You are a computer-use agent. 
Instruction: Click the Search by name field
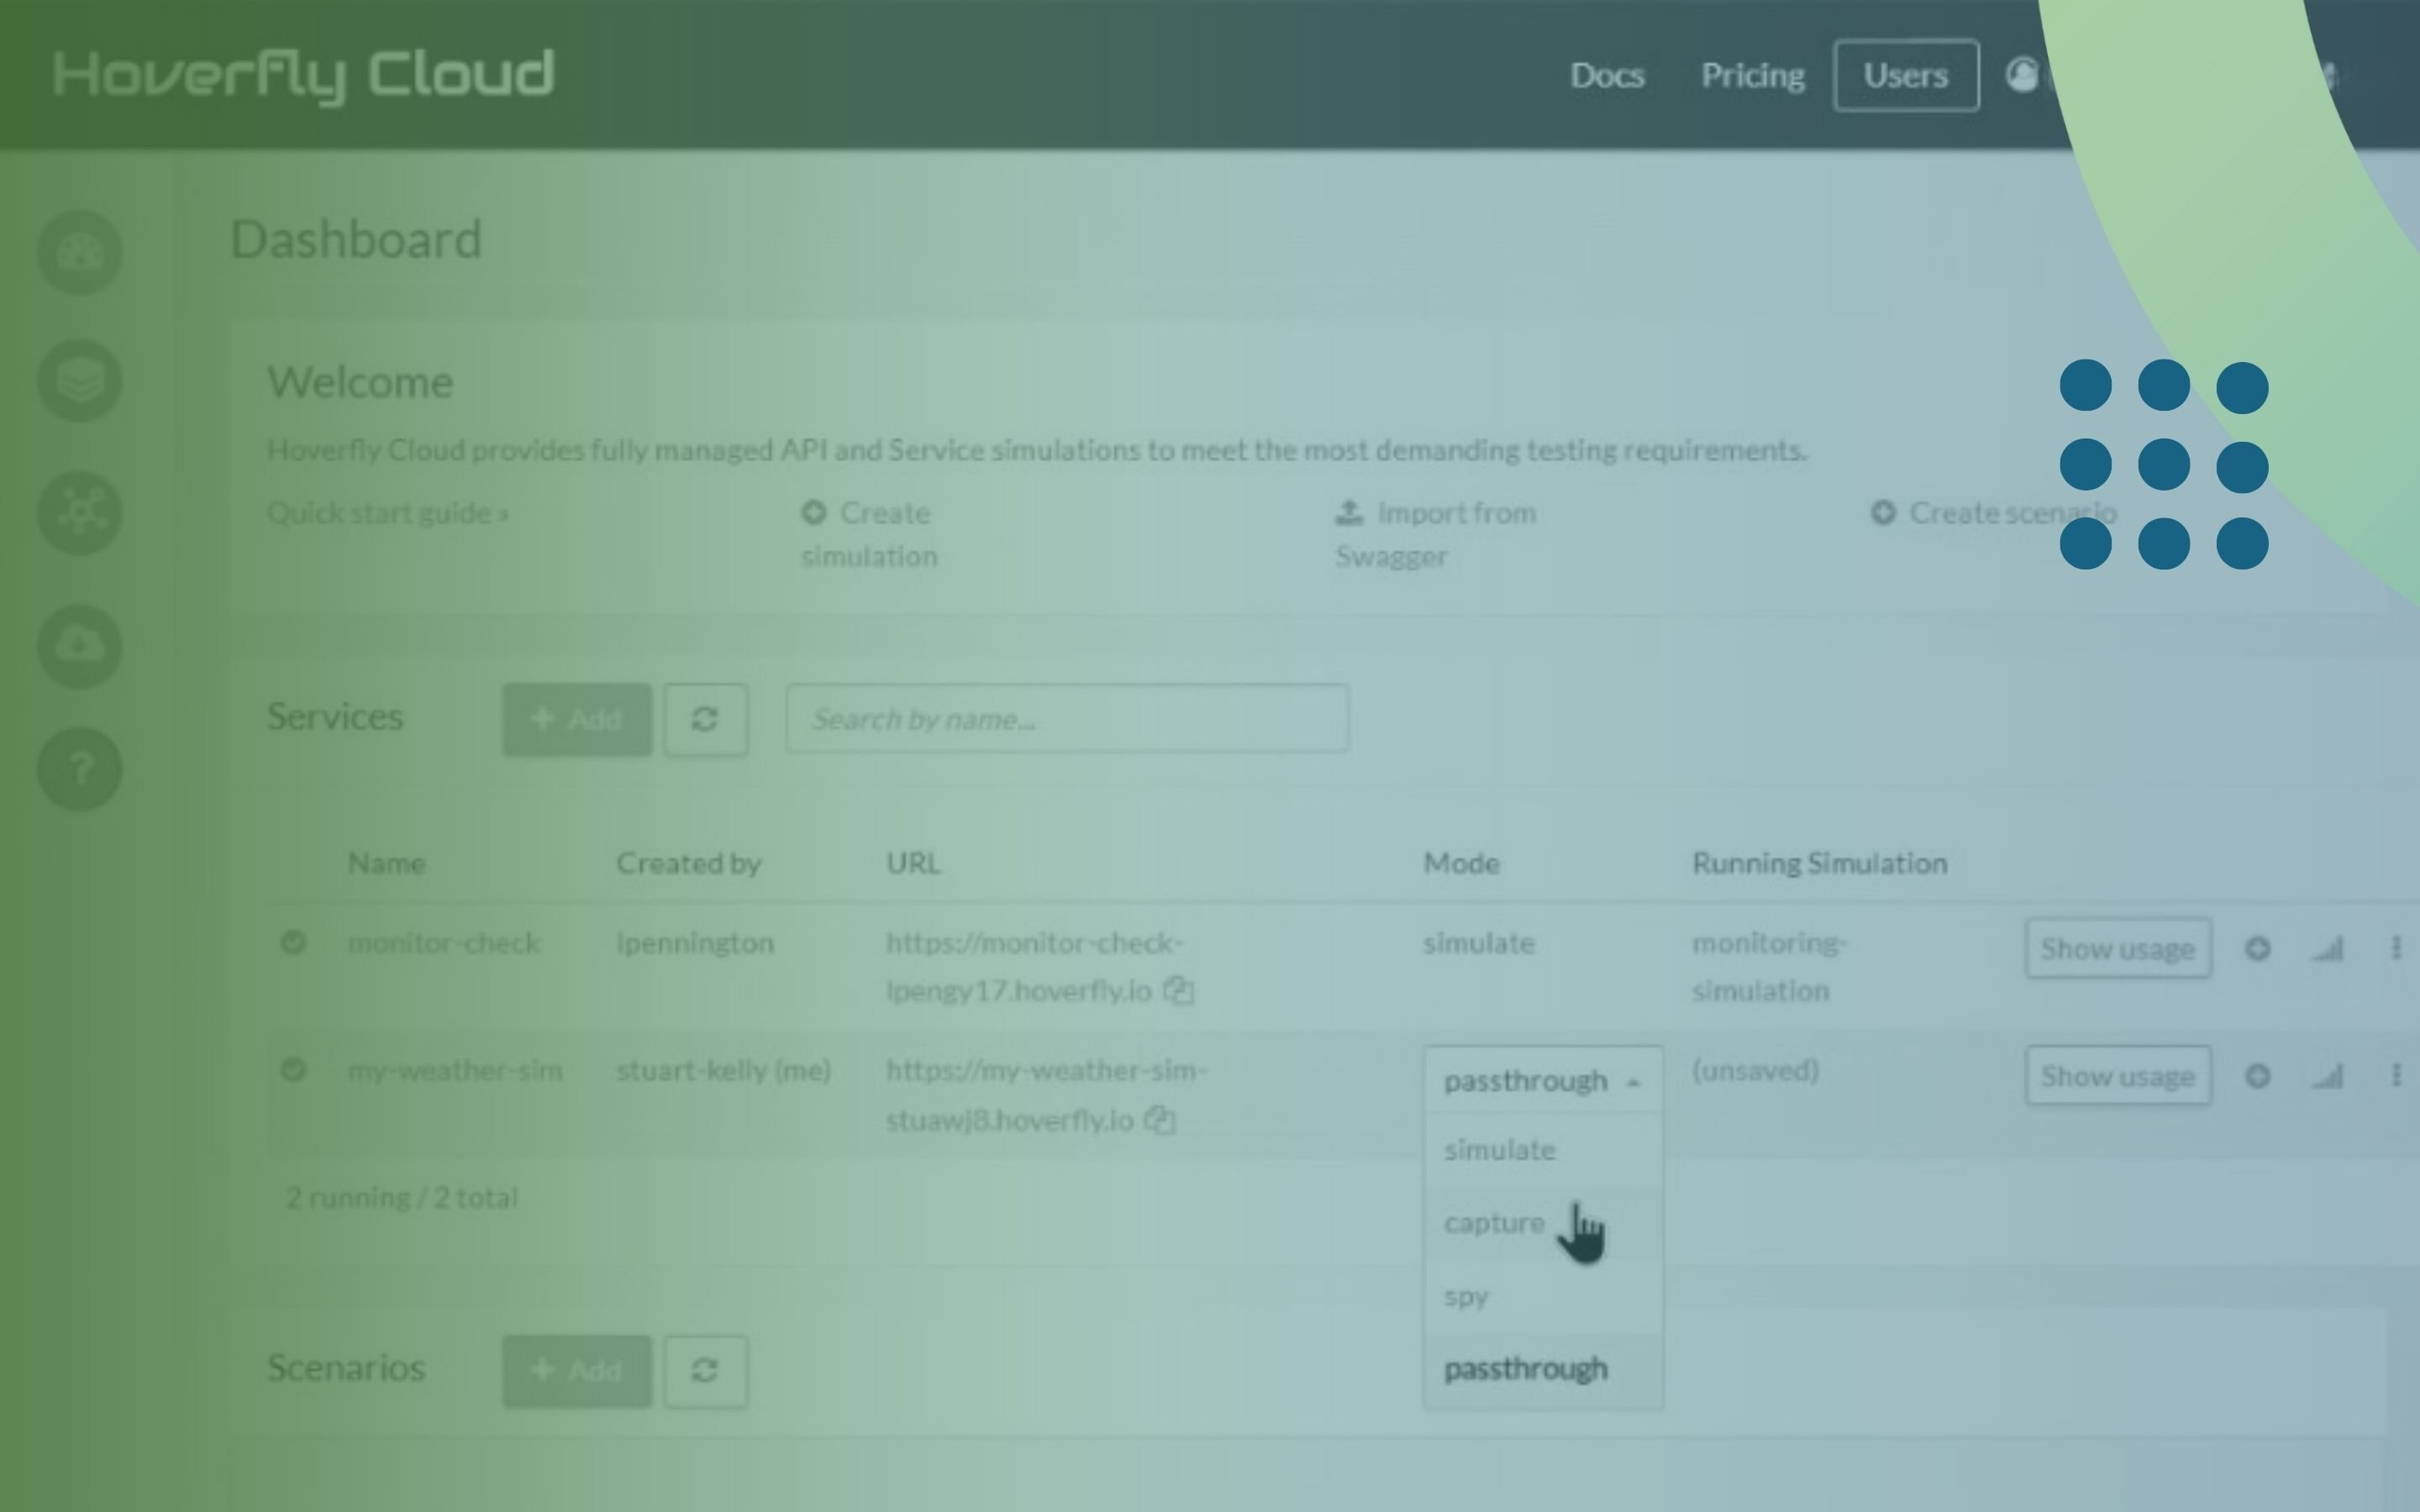click(1066, 719)
